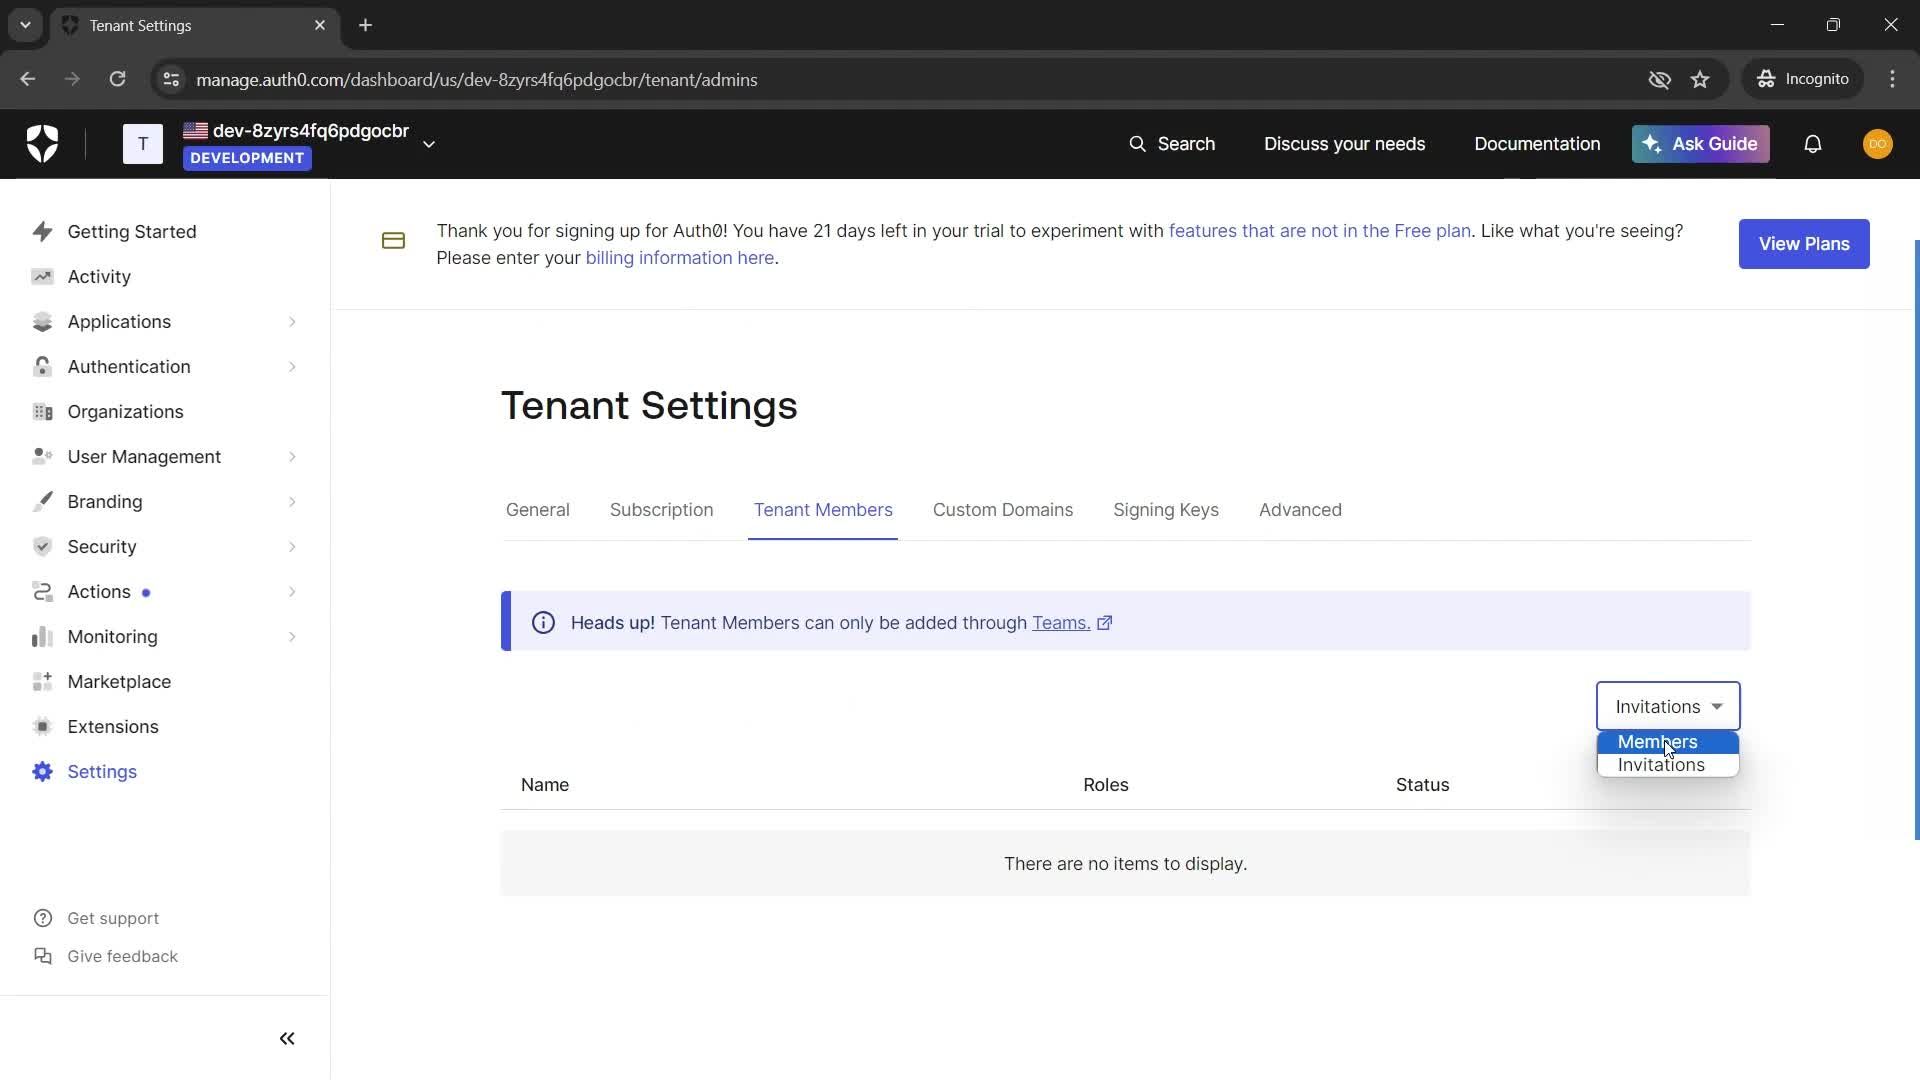Screen dimensions: 1920x1080
Task: Follow the Teams link in notice
Action: click(x=1060, y=623)
